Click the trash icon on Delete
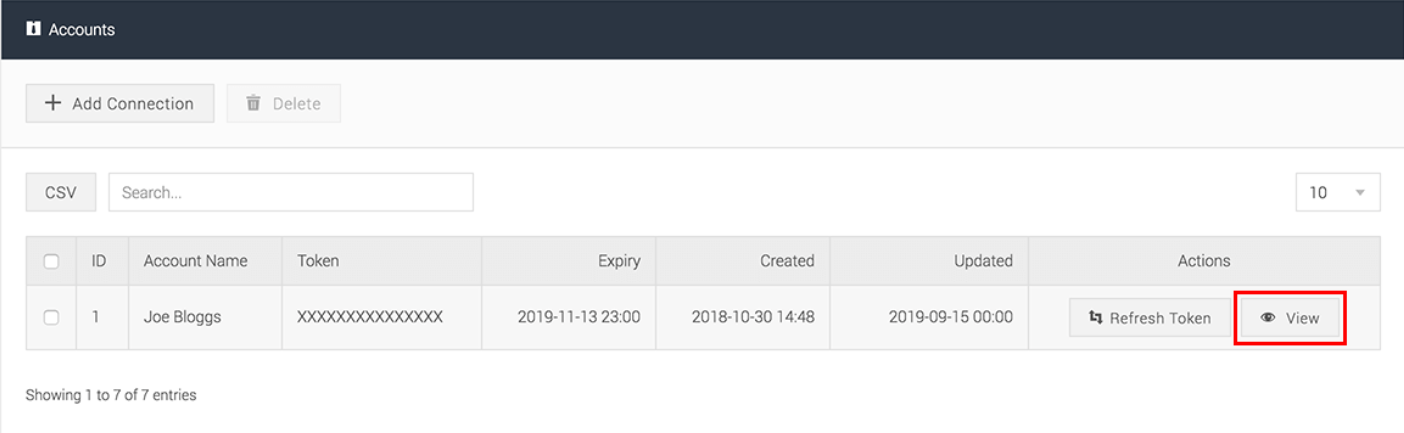 (x=253, y=103)
